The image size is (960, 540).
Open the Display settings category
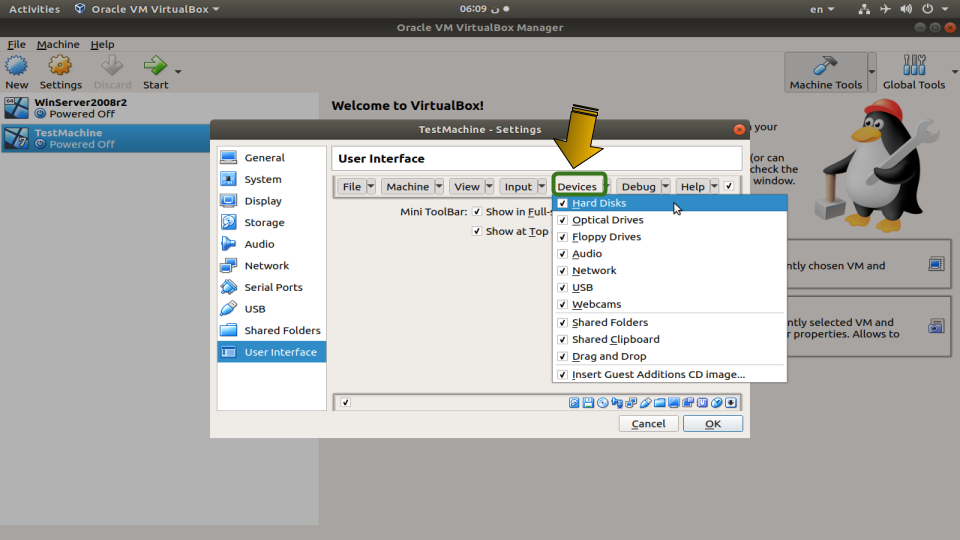[271, 201]
